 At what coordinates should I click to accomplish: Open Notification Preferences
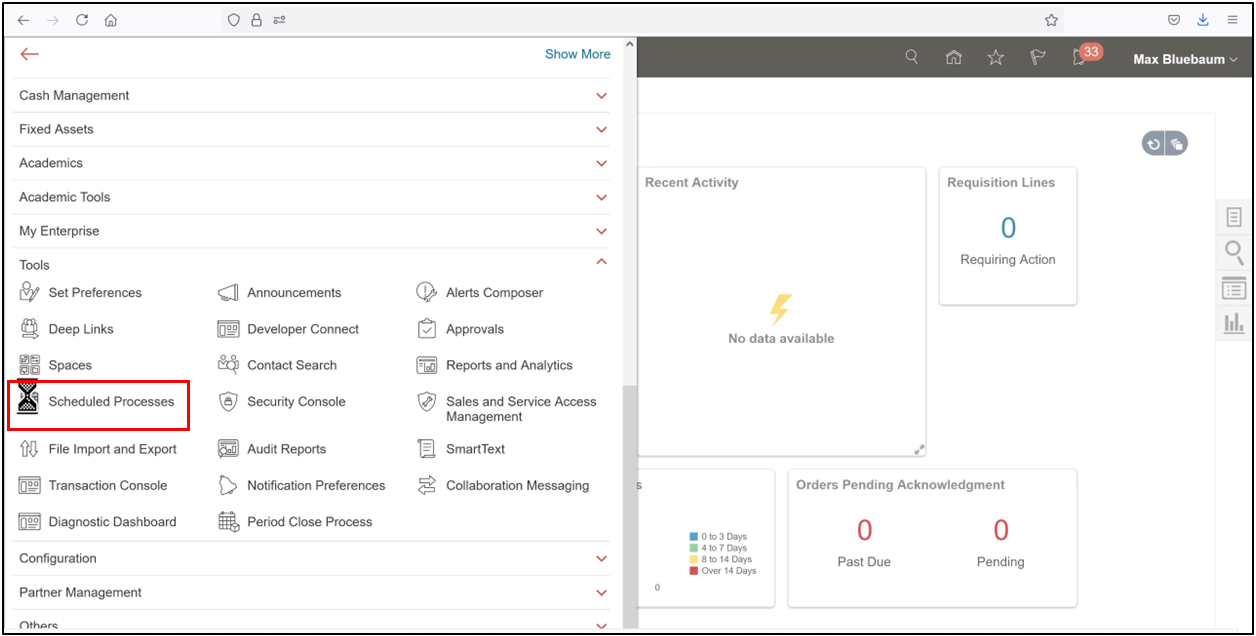tap(316, 485)
